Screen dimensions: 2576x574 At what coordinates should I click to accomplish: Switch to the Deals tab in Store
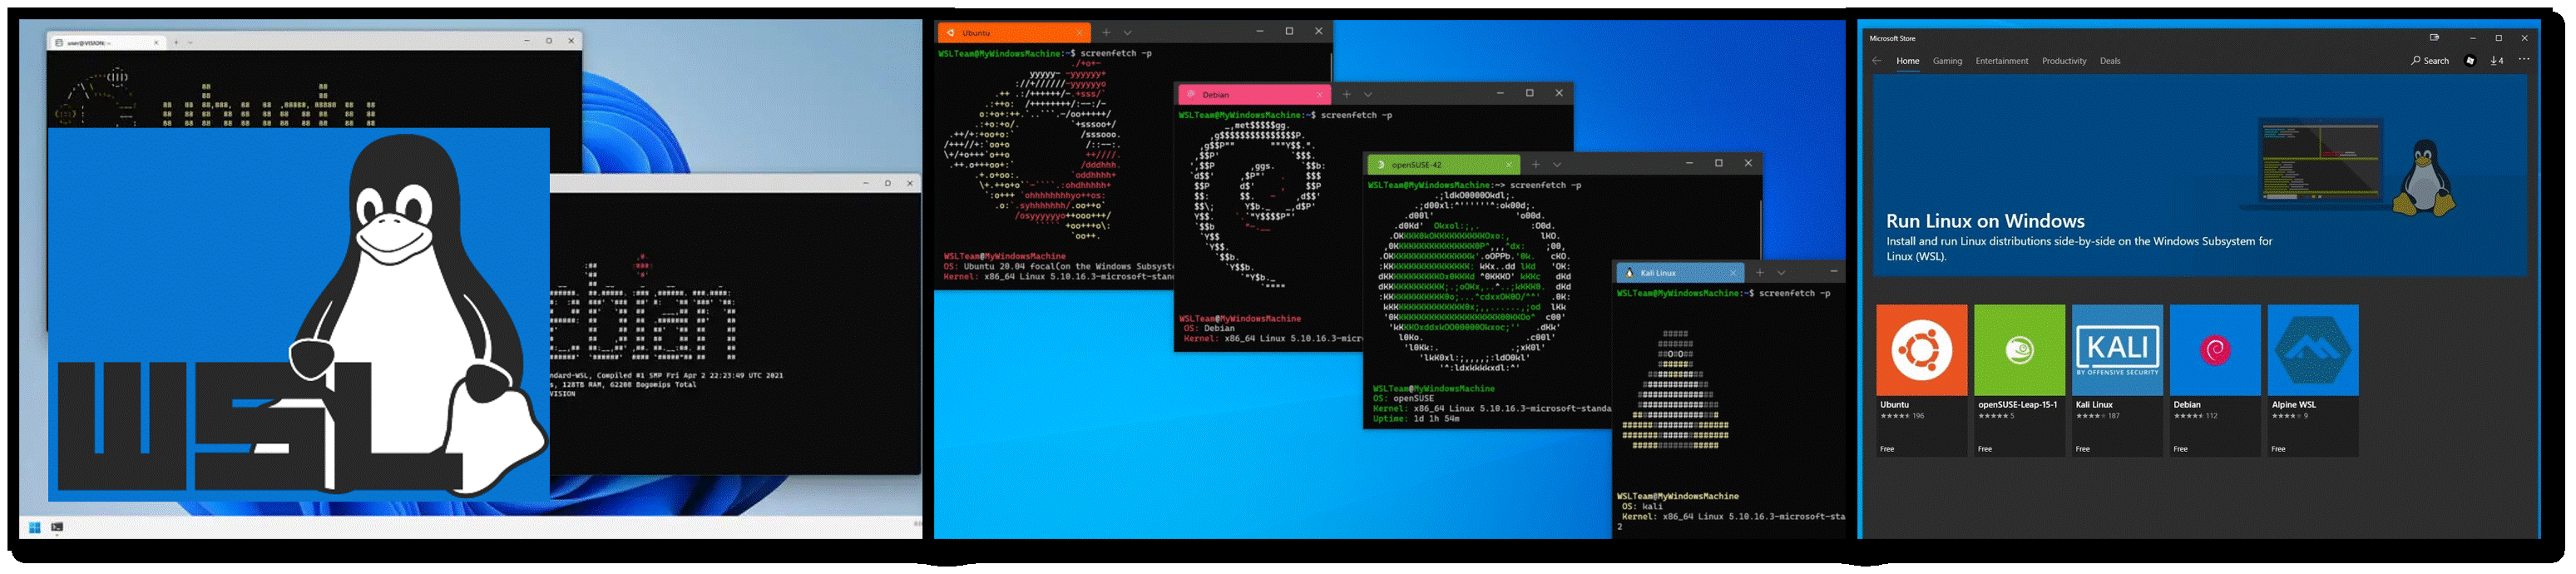click(2110, 61)
